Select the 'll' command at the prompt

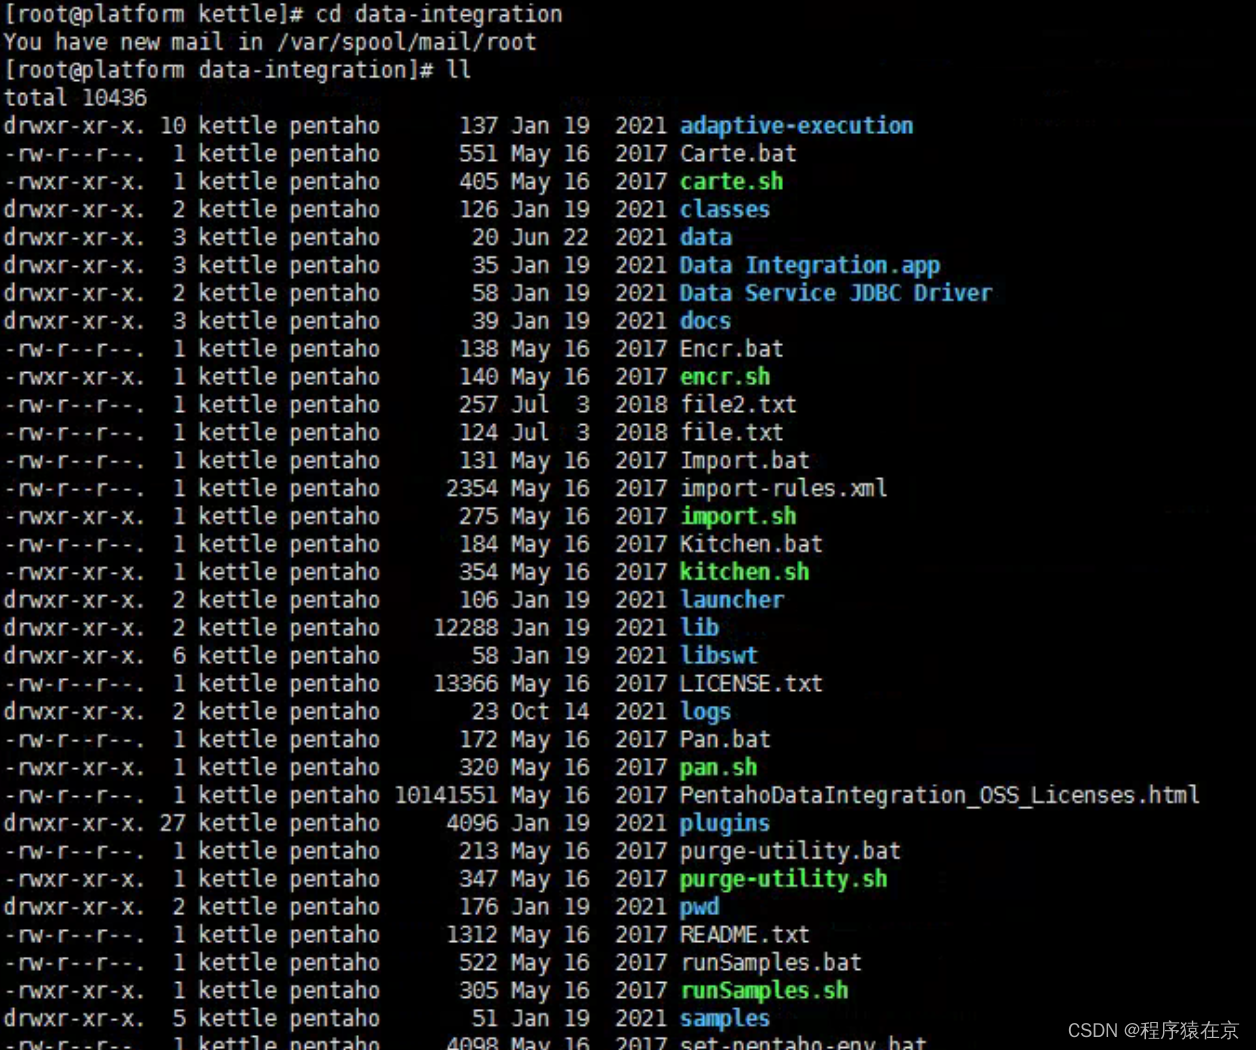459,70
